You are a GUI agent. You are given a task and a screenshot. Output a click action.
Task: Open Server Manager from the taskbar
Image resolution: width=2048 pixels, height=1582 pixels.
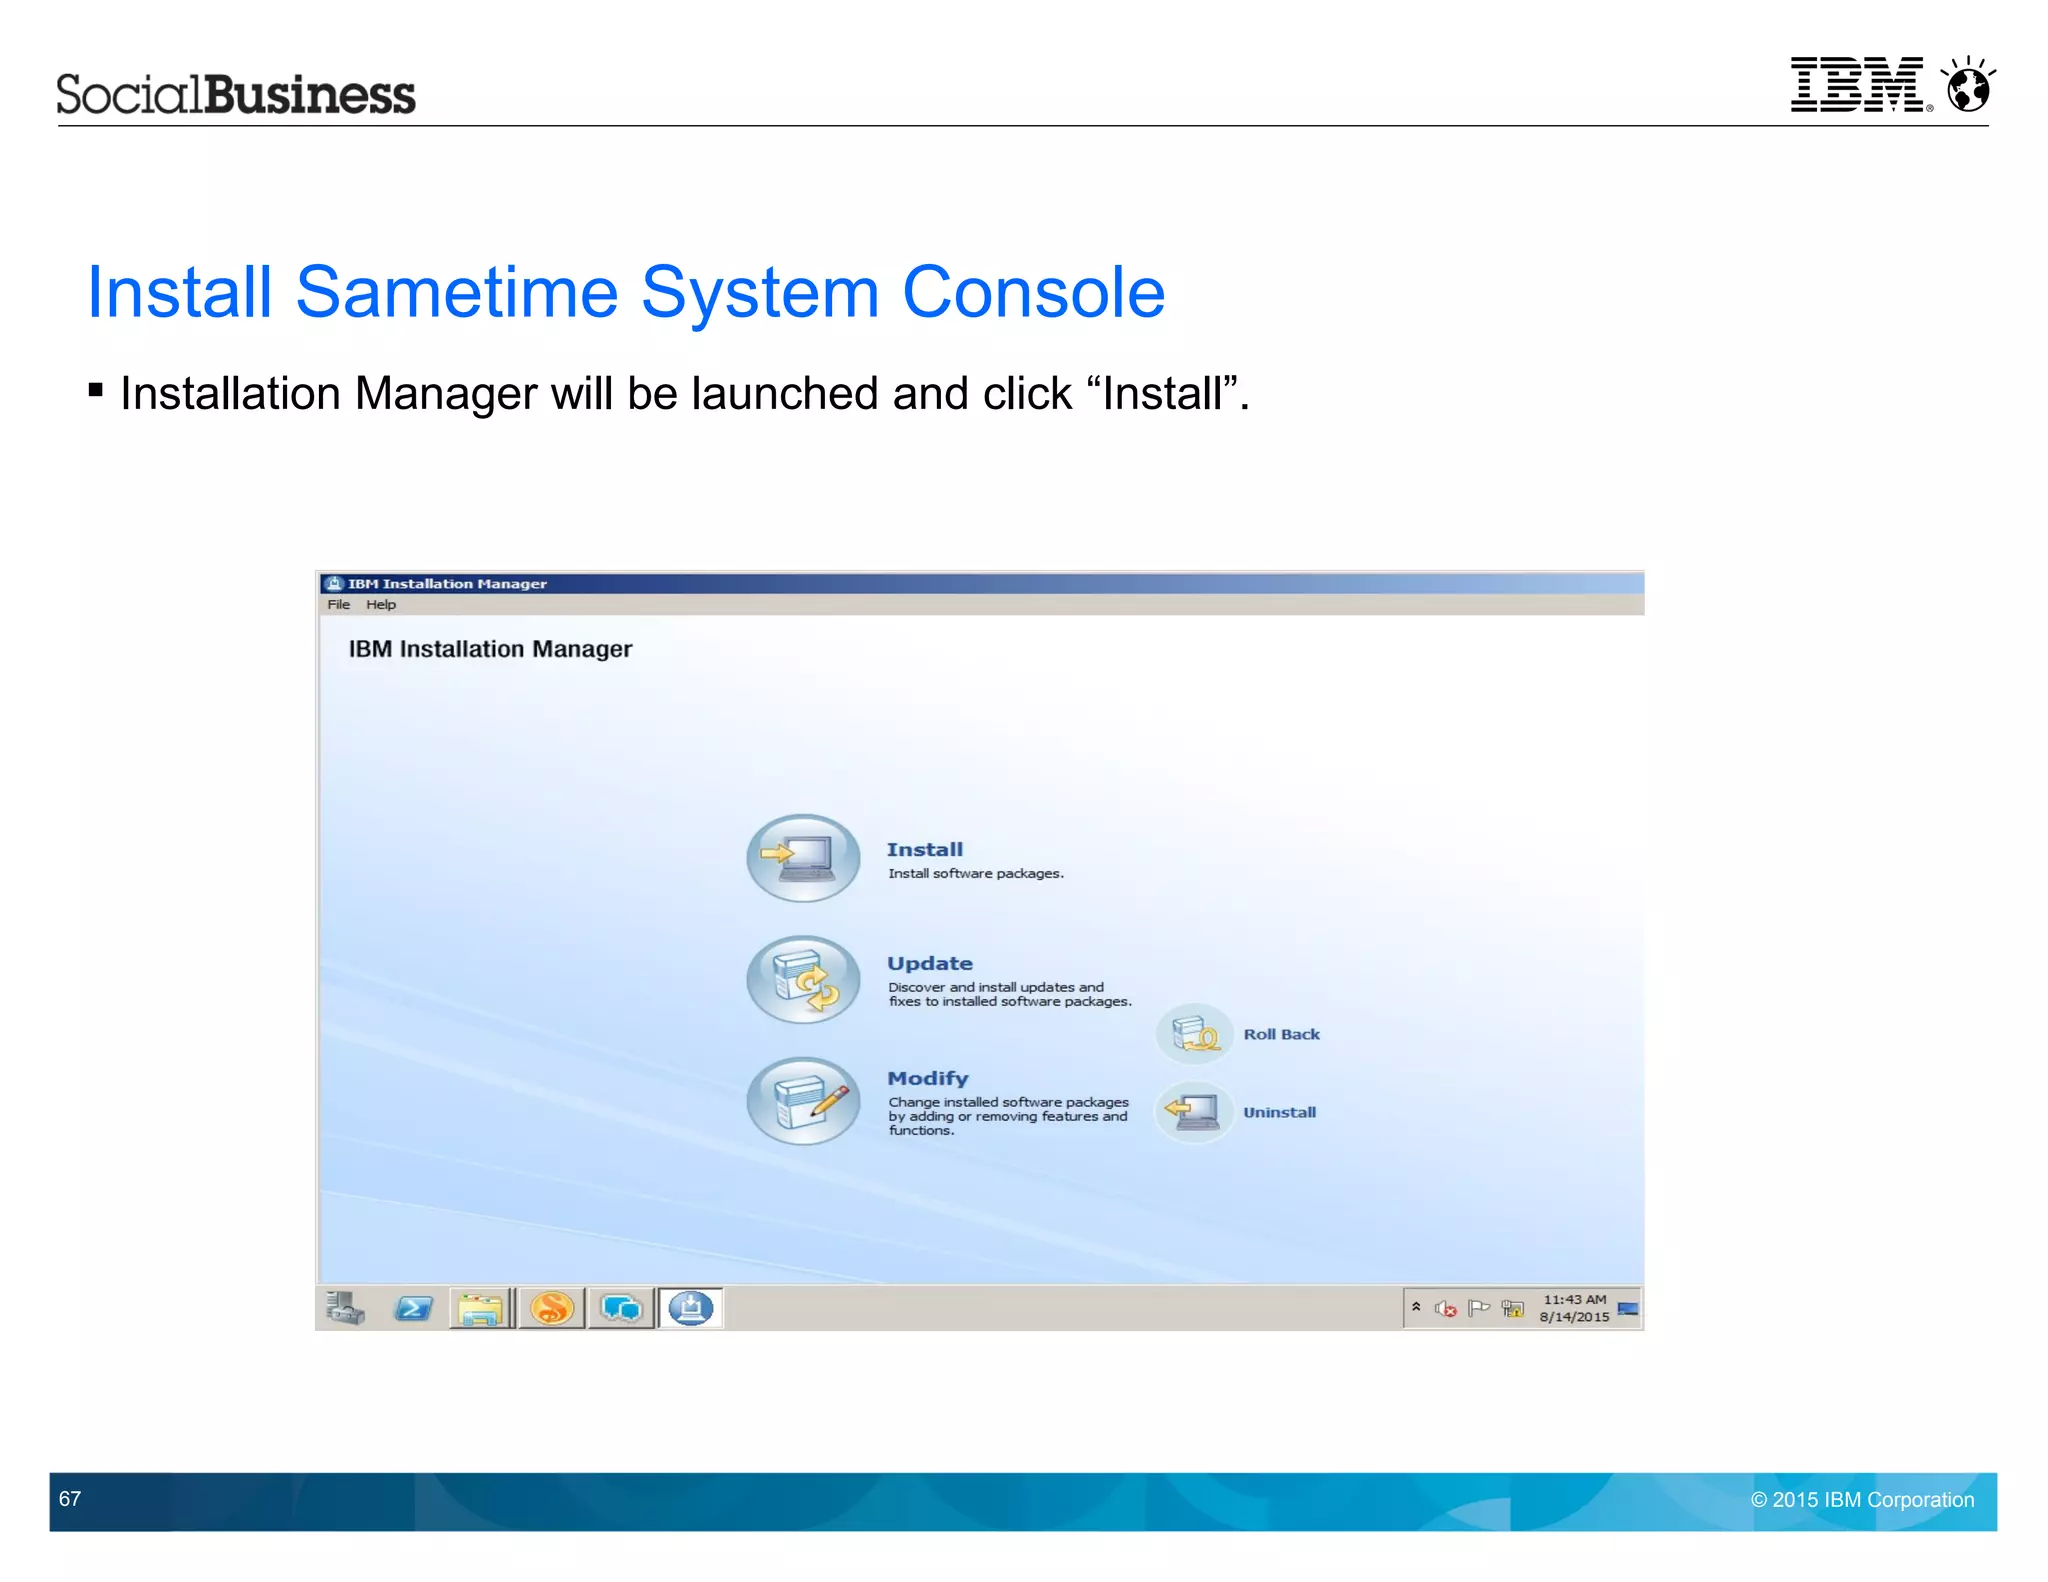(346, 1308)
